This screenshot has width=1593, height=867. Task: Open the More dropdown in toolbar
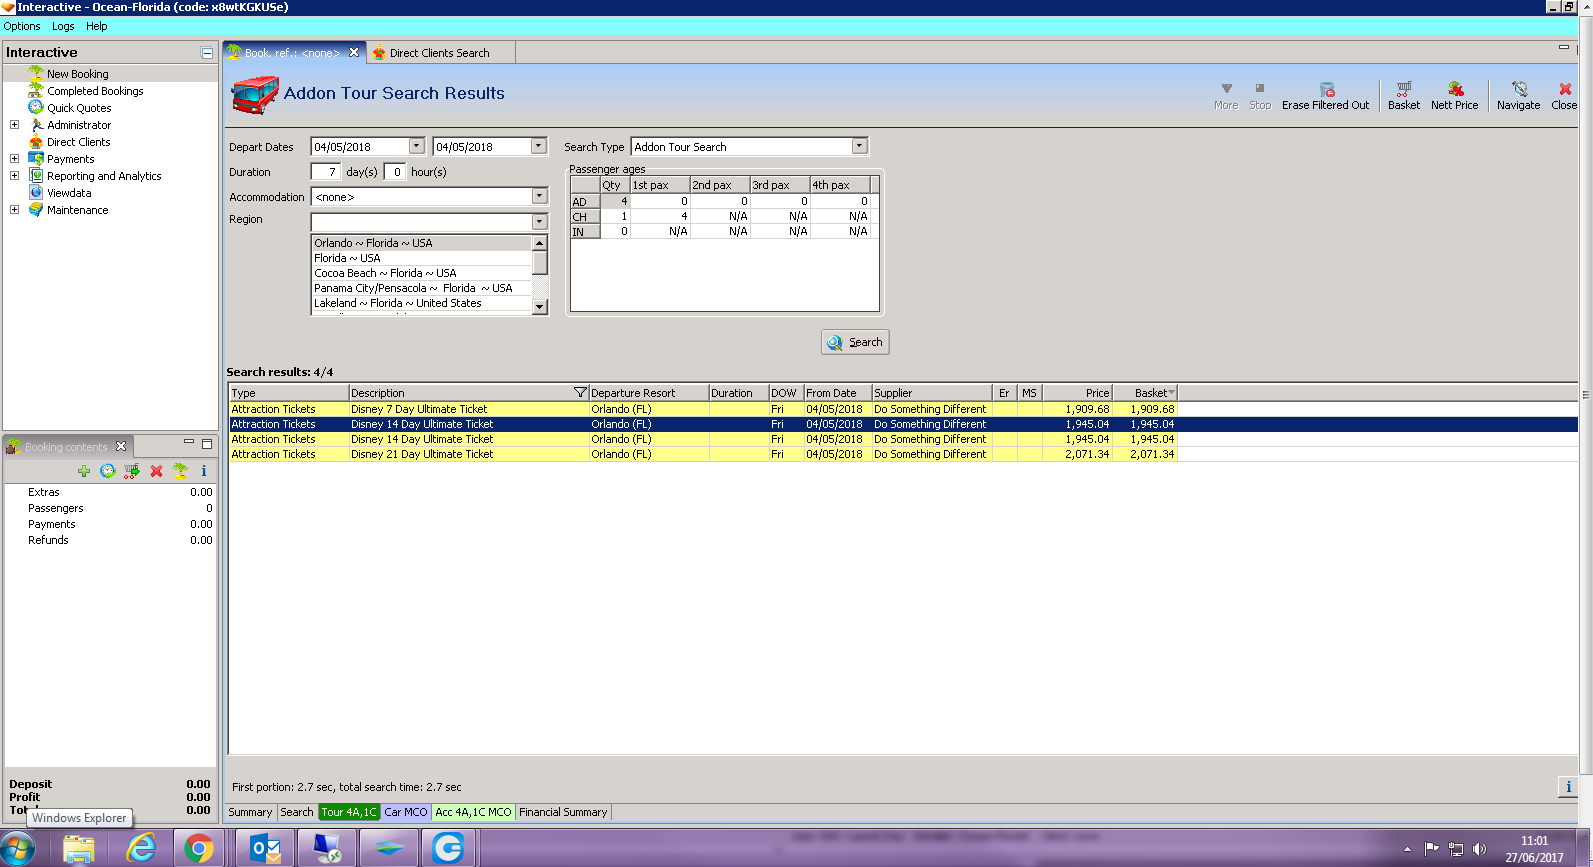1226,96
